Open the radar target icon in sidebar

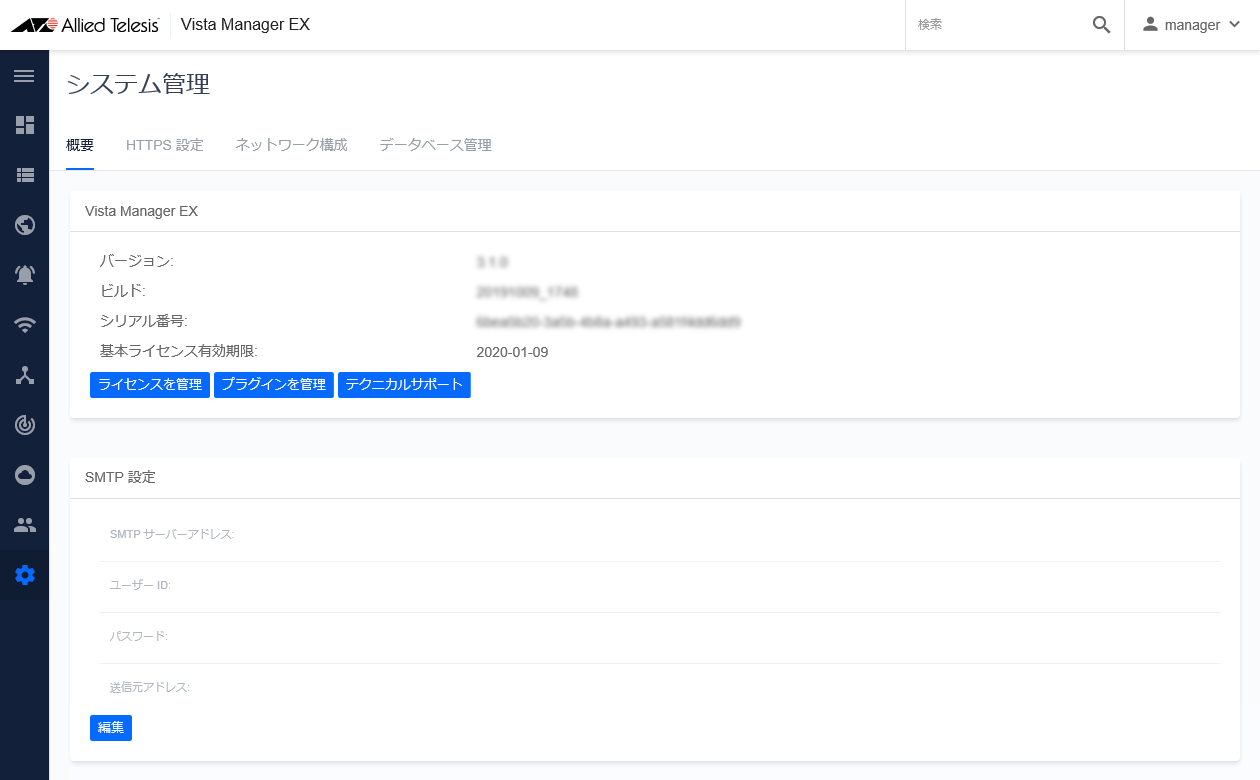tap(24, 425)
